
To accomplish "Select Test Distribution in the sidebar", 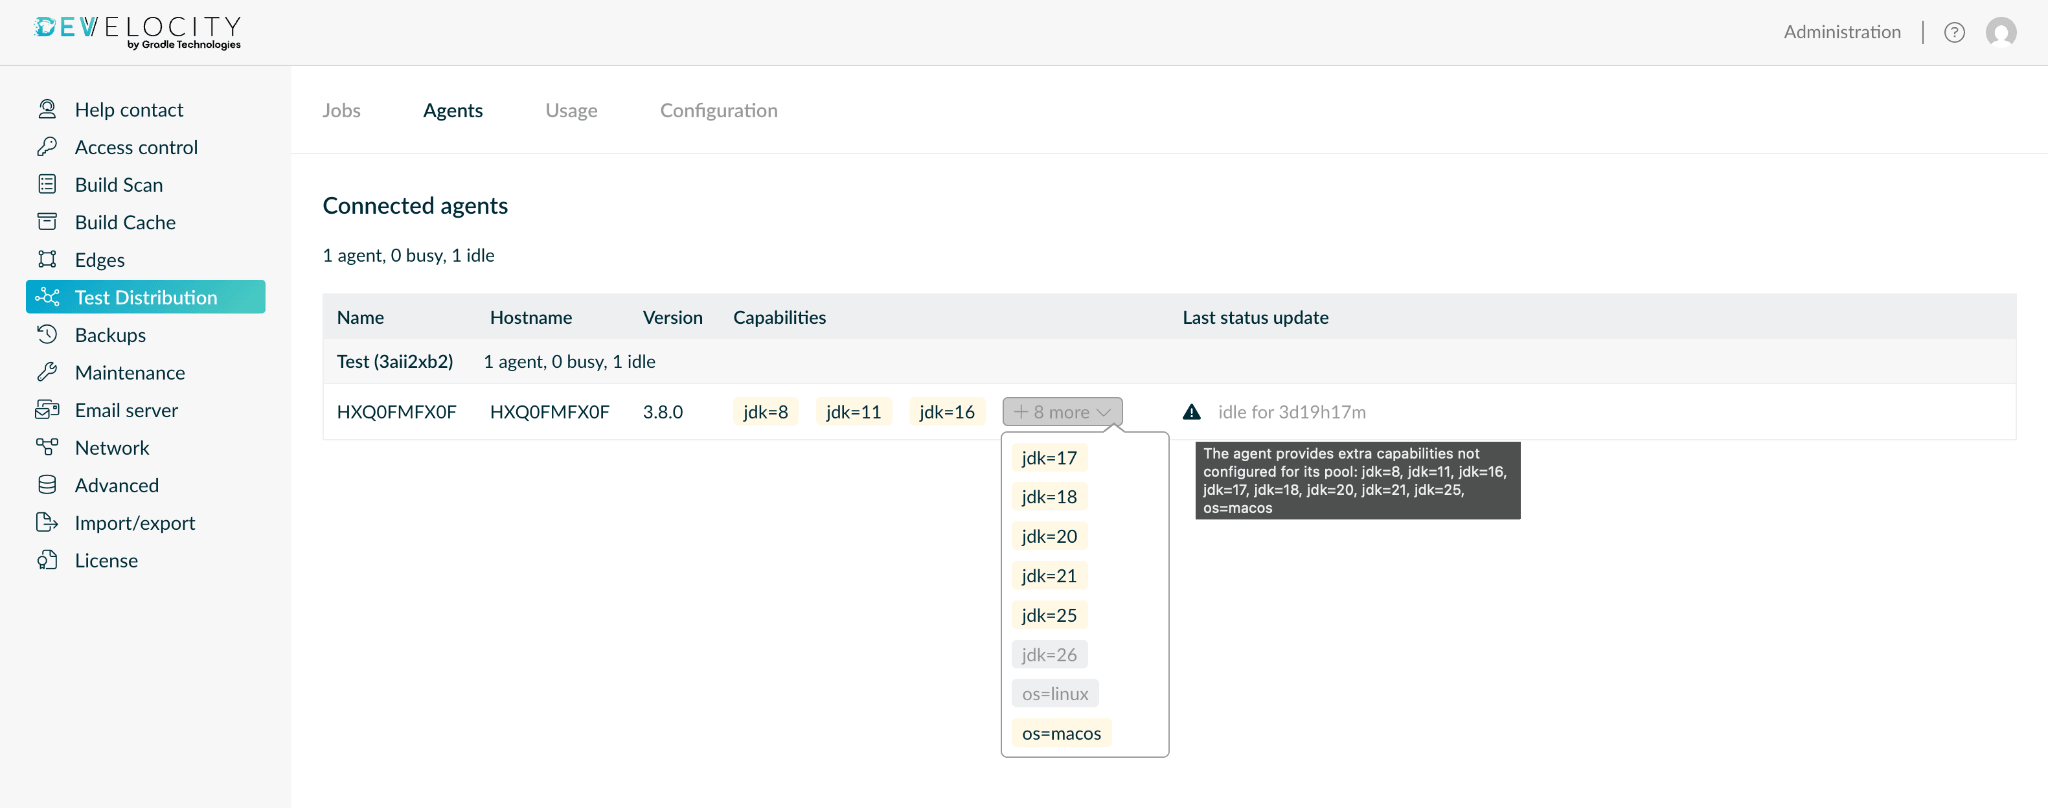I will coord(146,297).
